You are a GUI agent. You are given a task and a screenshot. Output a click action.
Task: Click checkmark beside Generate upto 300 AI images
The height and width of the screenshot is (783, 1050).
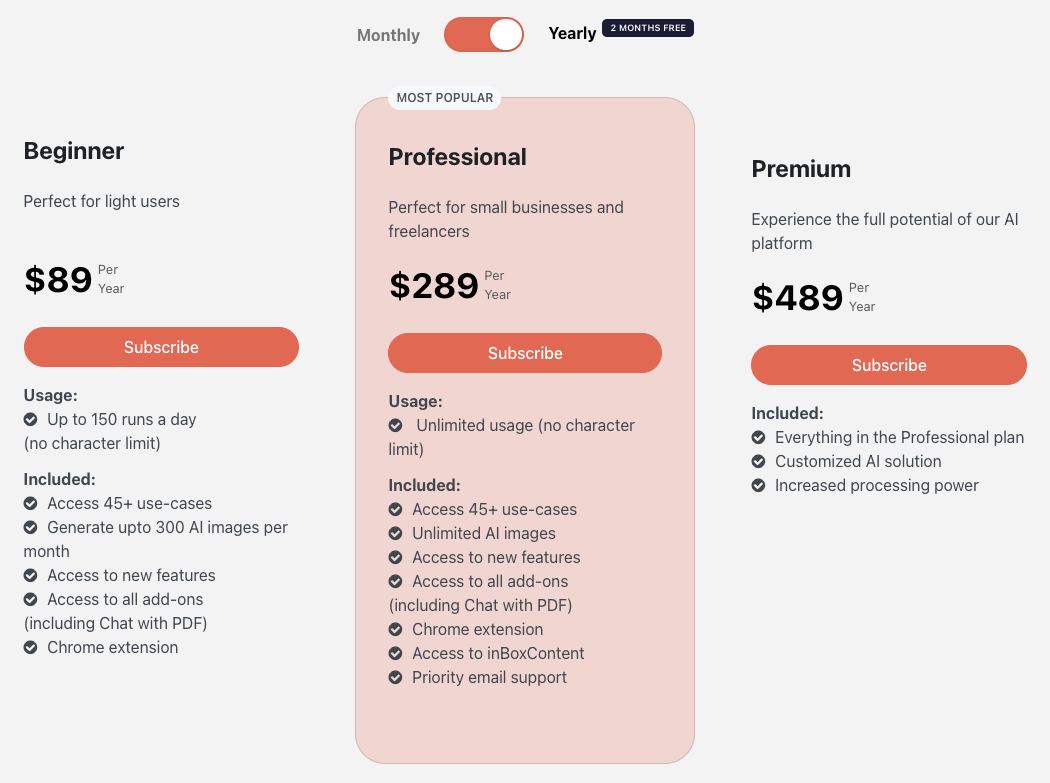tap(31, 528)
